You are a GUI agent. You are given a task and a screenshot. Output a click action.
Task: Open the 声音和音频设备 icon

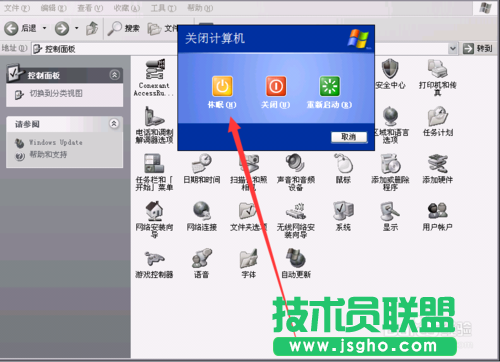click(x=296, y=172)
